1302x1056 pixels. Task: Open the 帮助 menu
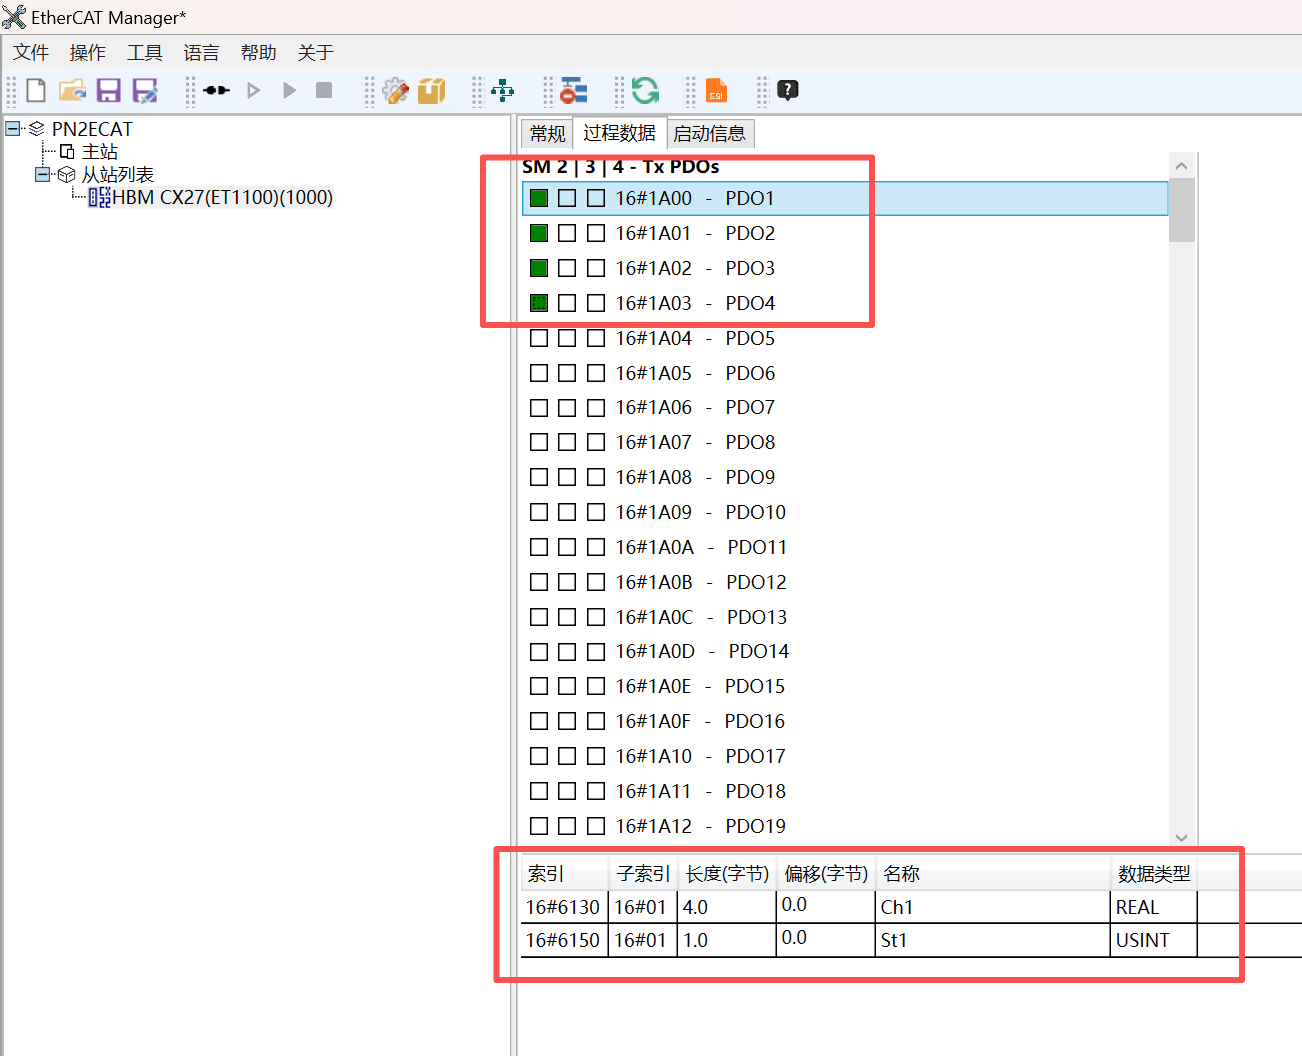pyautogui.click(x=259, y=53)
